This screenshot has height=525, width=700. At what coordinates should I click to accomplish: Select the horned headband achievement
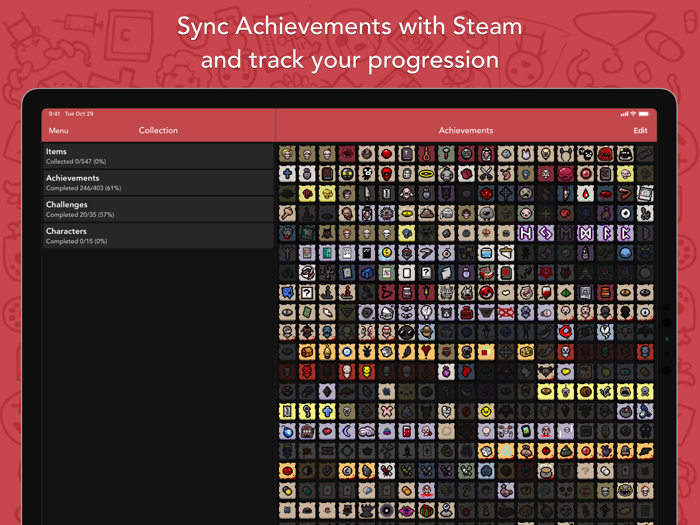566,154
